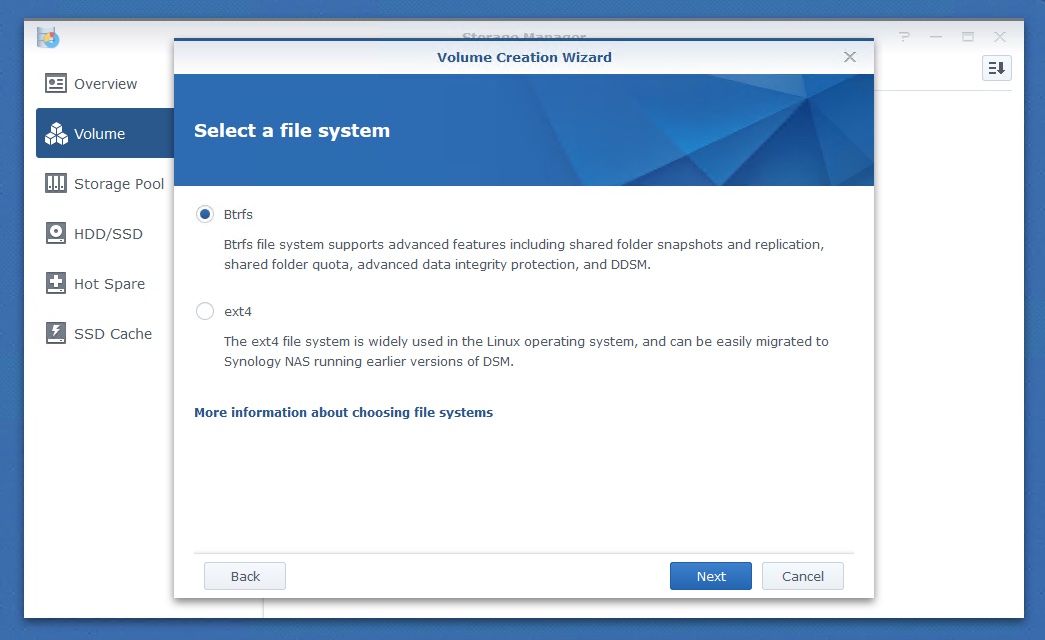
Task: Go Back to the previous wizard step
Action: point(245,576)
